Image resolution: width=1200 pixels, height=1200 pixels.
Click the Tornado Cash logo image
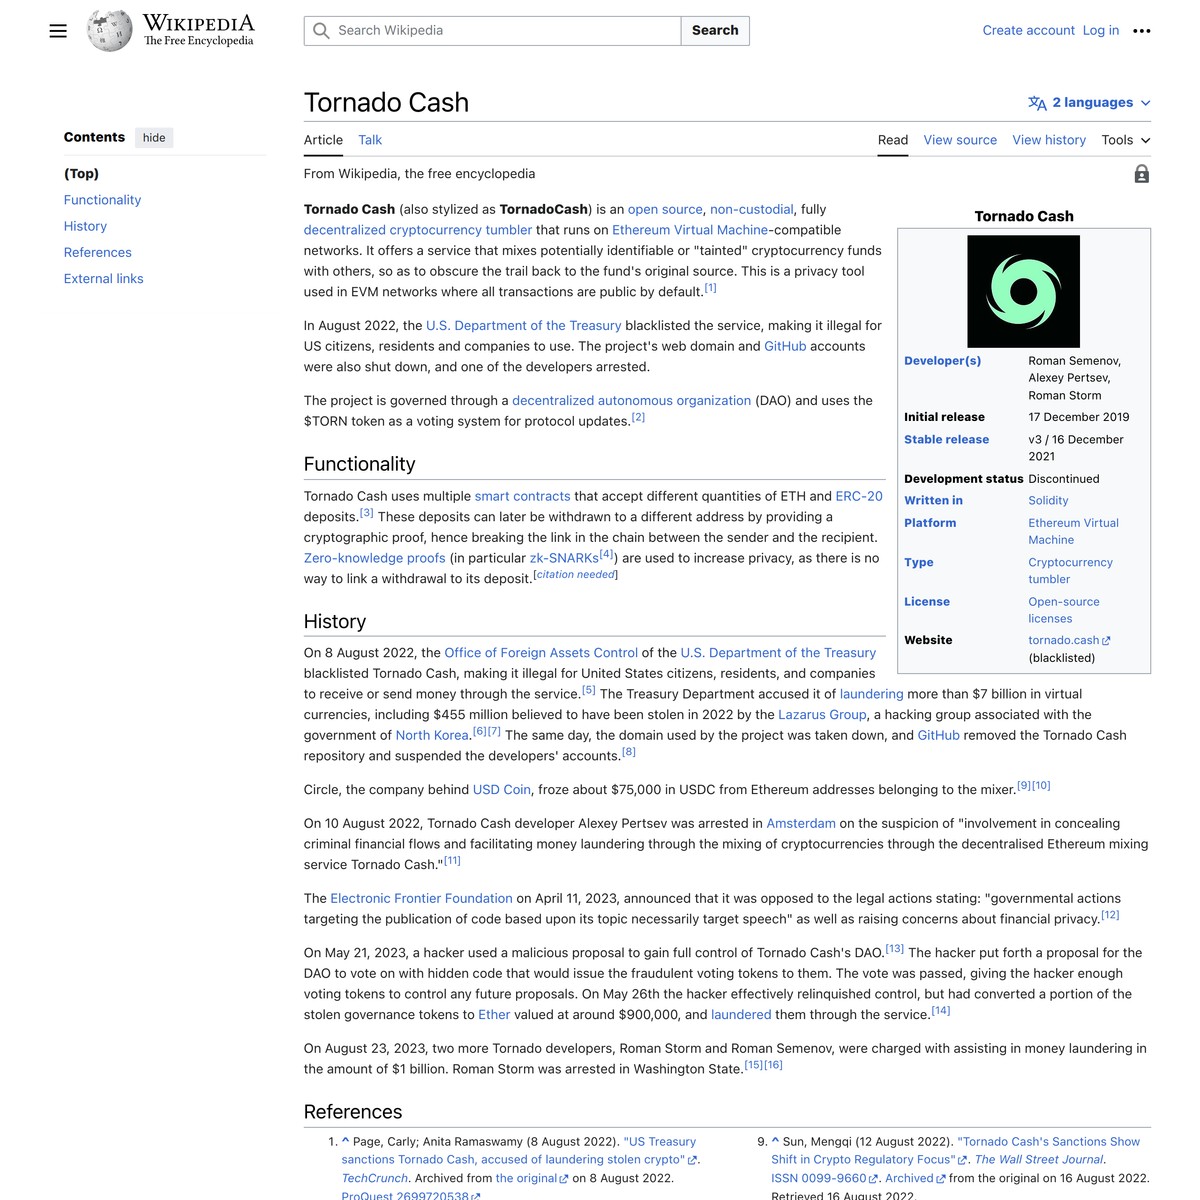[x=1023, y=290]
